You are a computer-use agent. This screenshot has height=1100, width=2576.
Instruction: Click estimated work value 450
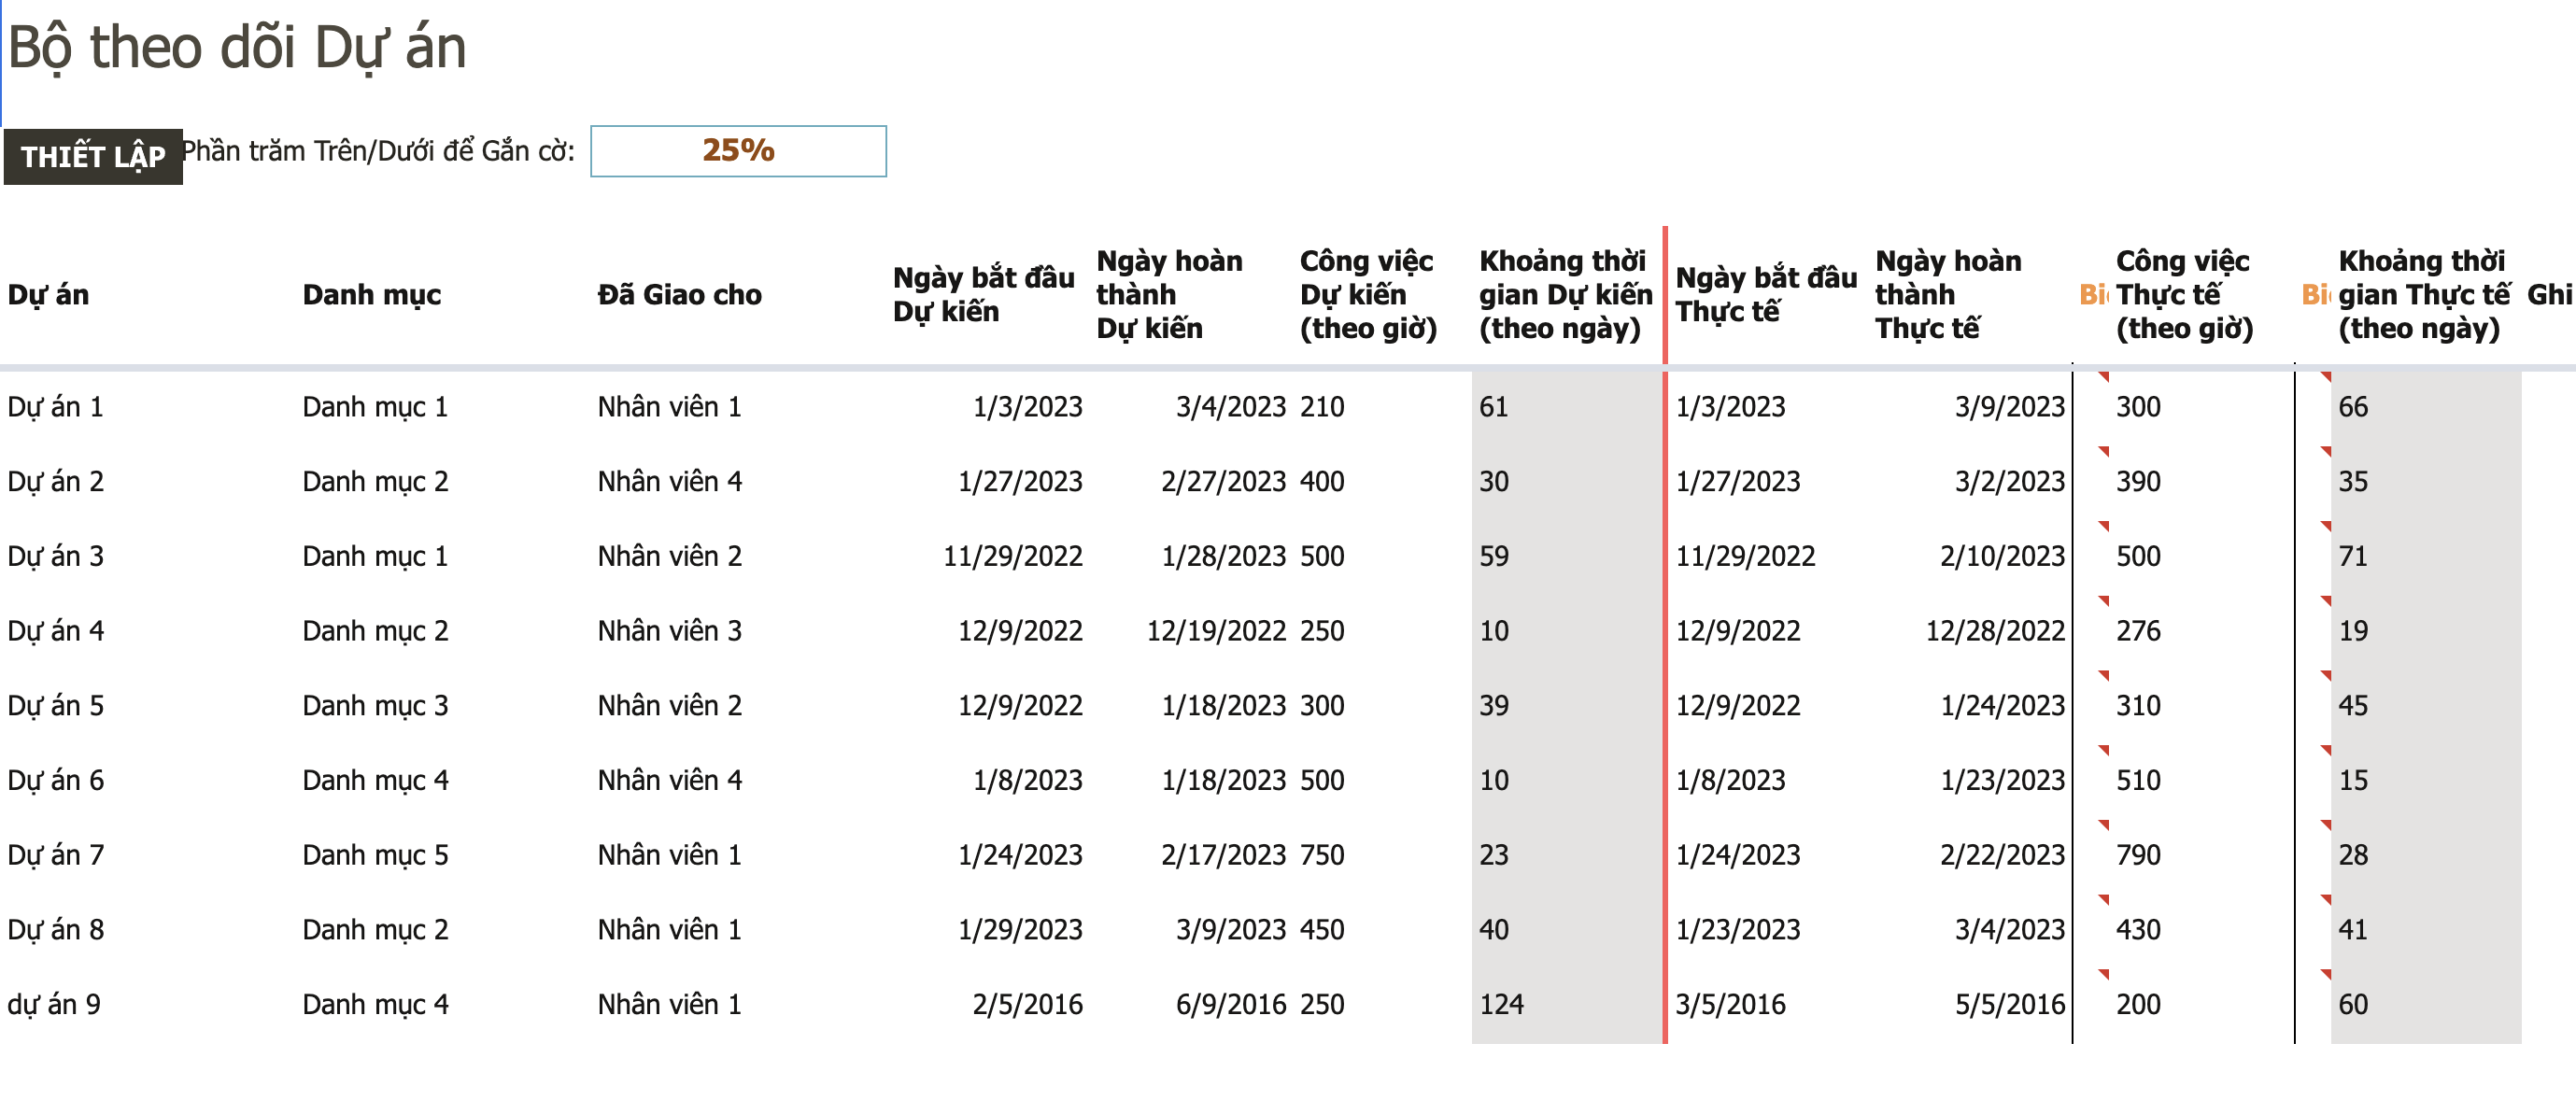1322,930
